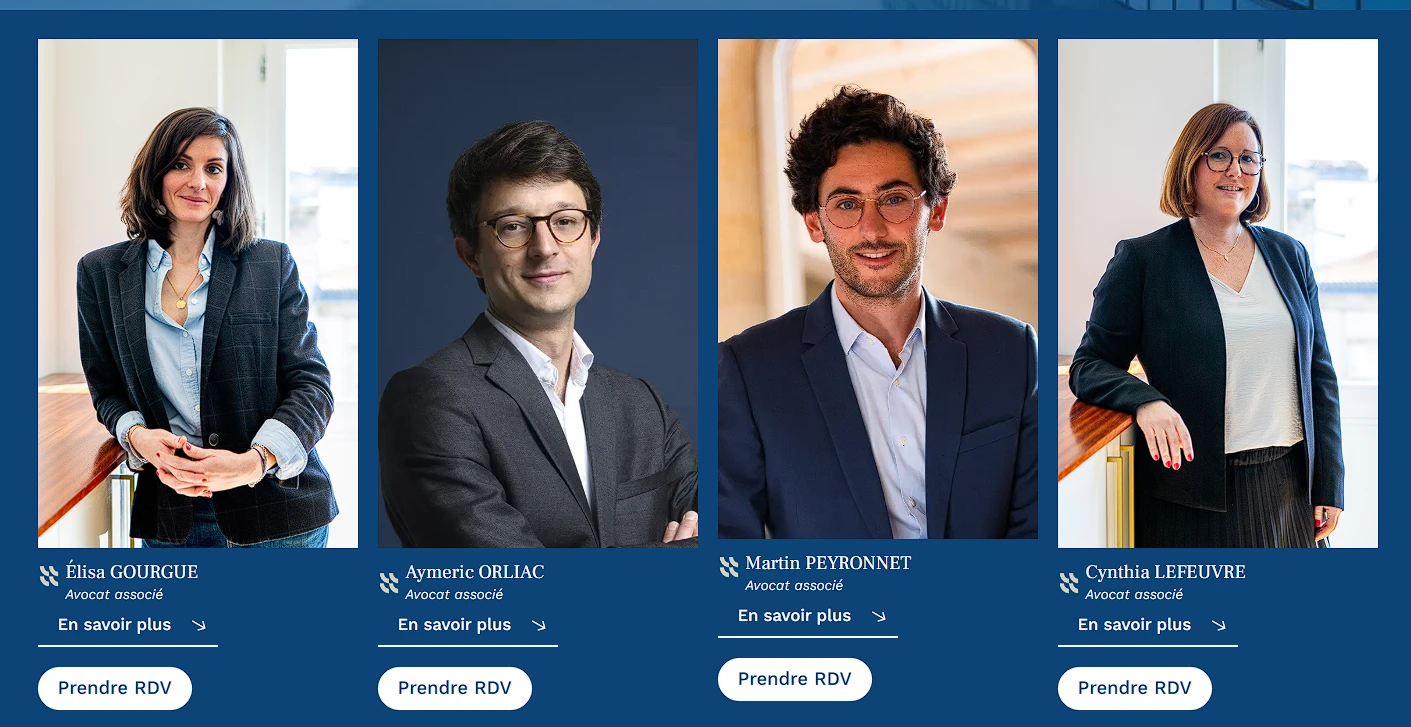The width and height of the screenshot is (1411, 727).
Task: Click the logo icon beside Aymeric ORLIAC
Action: point(388,582)
